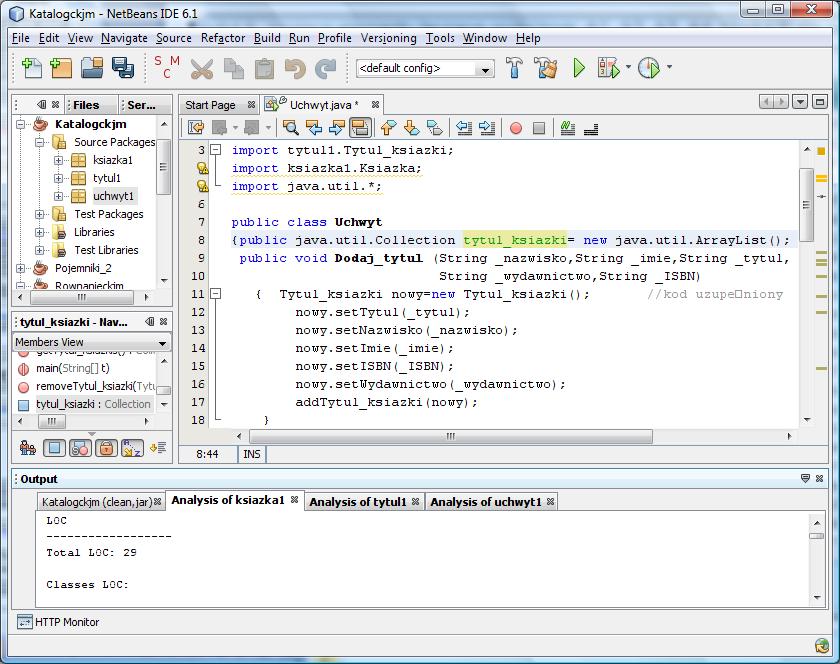Toggle bookmark icon in editor toolbar
Screen dimensions: 840x664
click(434, 128)
